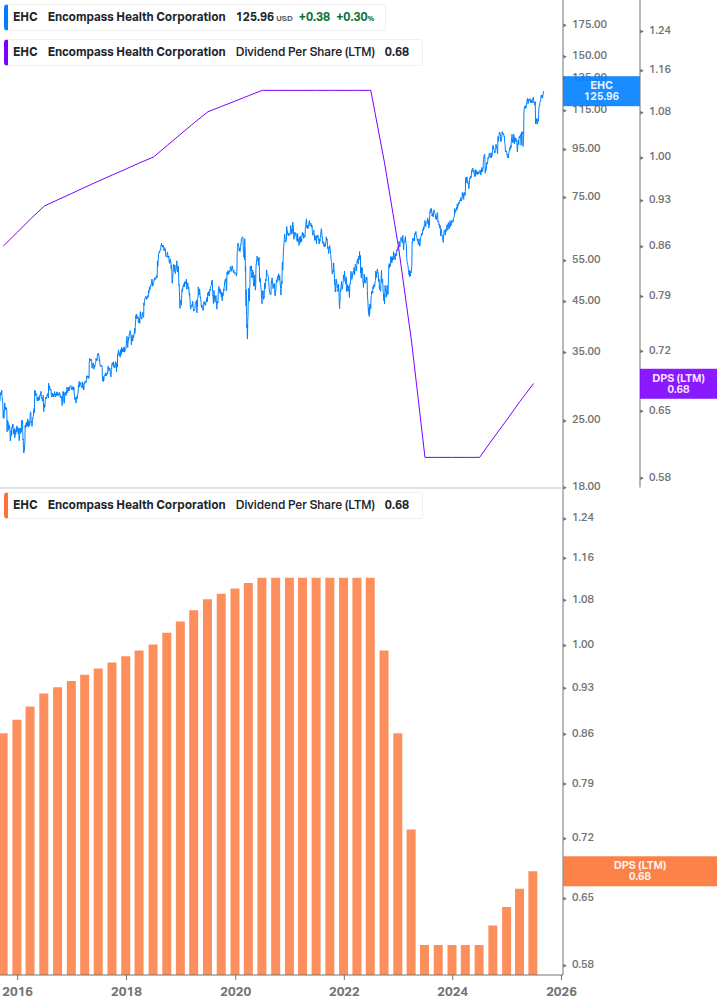Click the 2024 label on the time axis
This screenshot has height=1005, width=717.
(452, 992)
